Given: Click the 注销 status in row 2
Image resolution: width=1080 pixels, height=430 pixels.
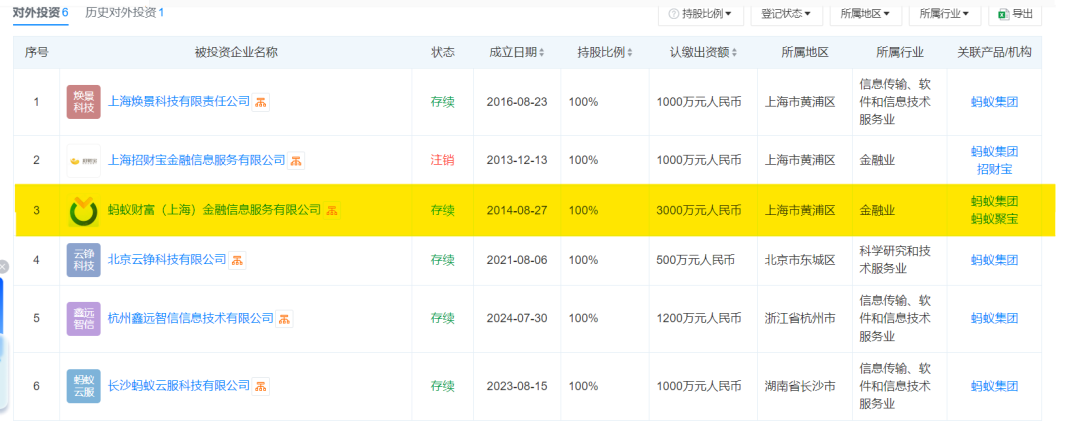Looking at the screenshot, I should (442, 161).
